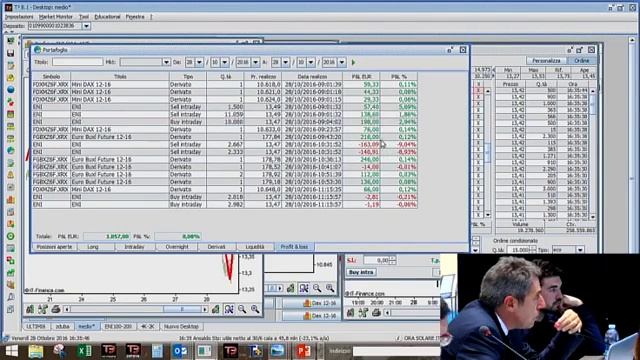The image size is (640, 360).
Task: Run the search with the green play arrow
Action: tap(353, 62)
